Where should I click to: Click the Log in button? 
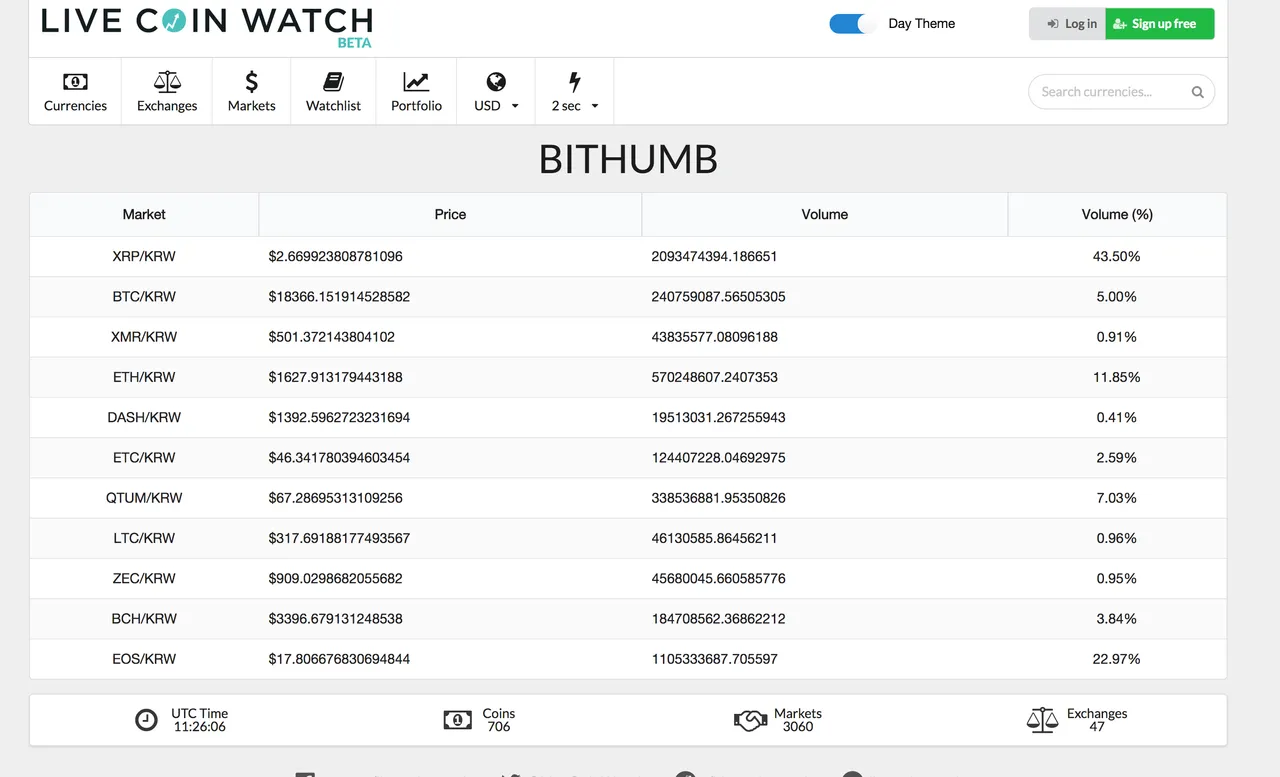point(1067,24)
